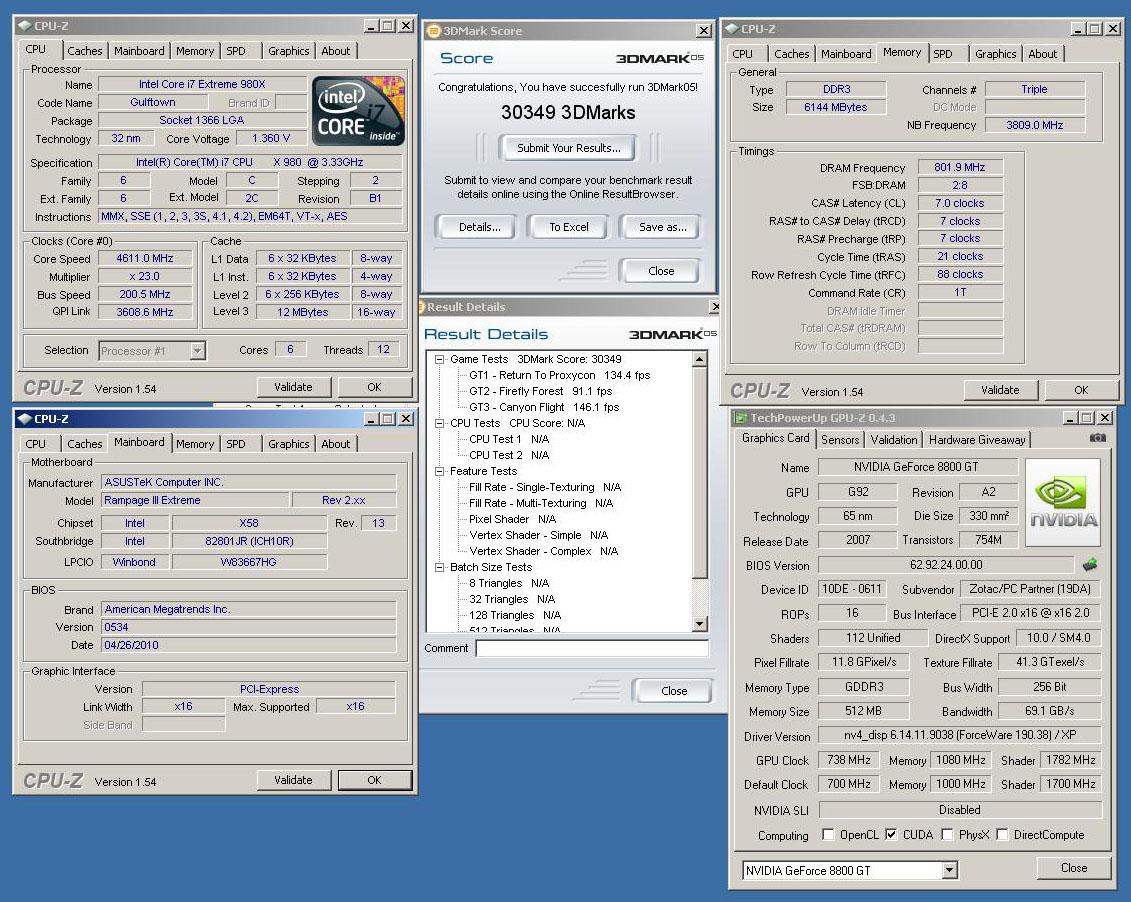Viewport: 1131px width, 902px height.
Task: Collapse the Game Tests tree node
Action: [439, 359]
